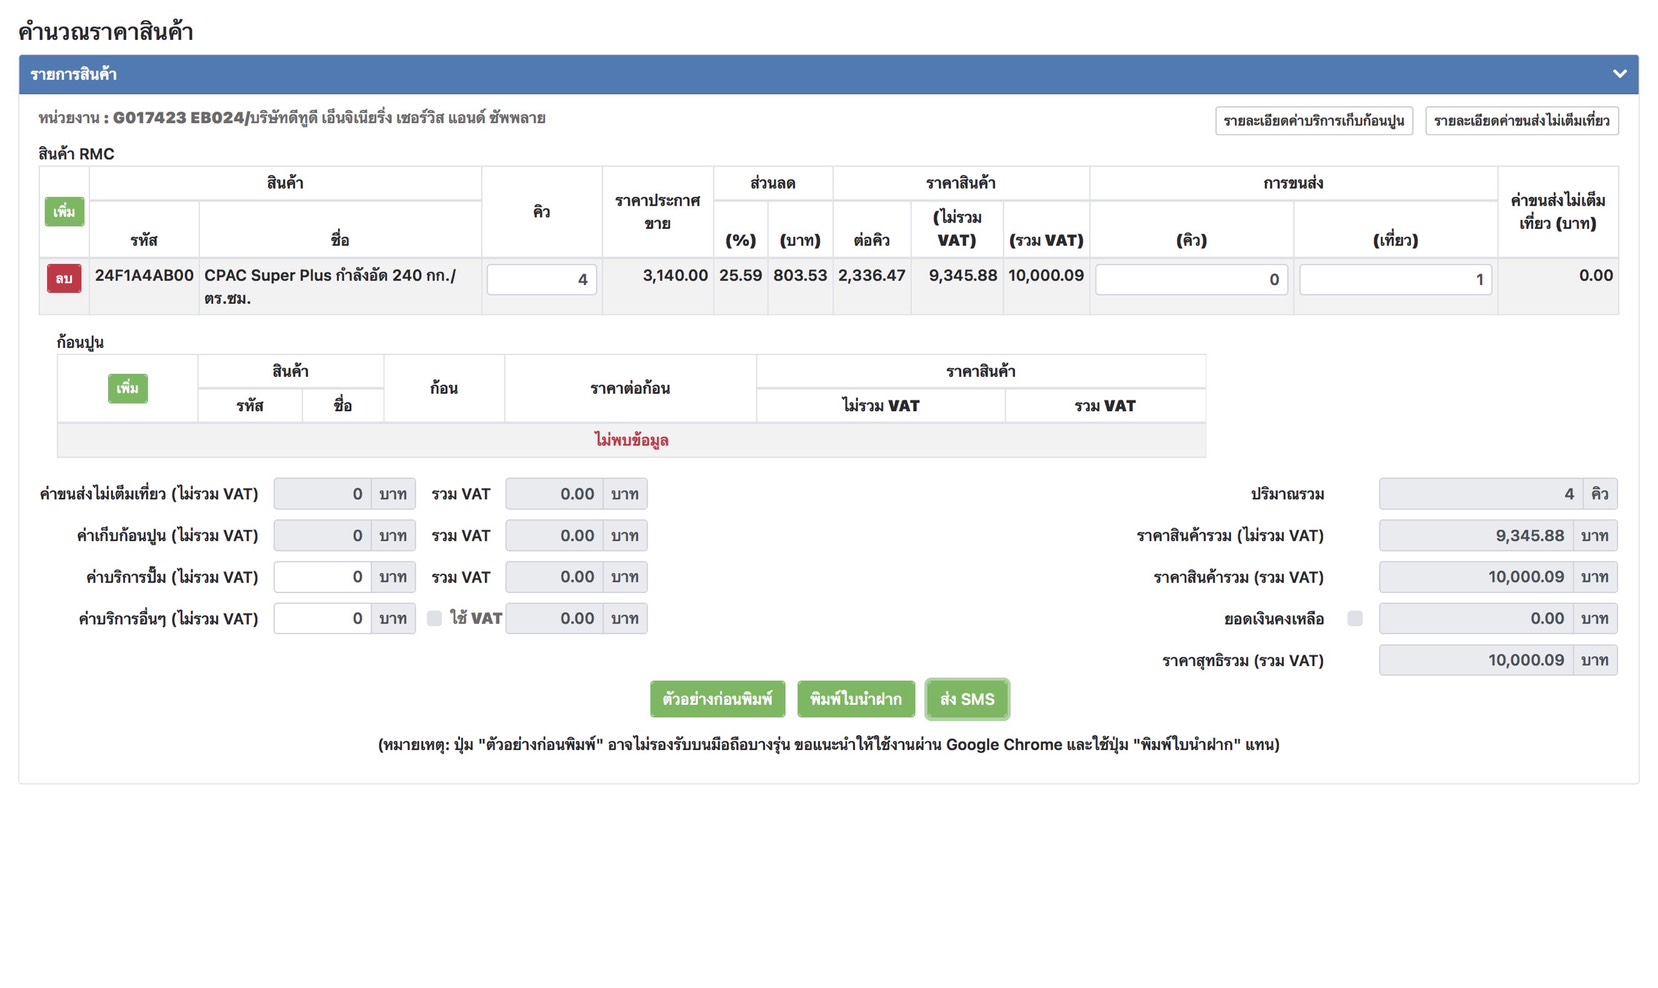Delete the CPAC Super Plus row with ลบ
Screen dimensions: 1658x988
(x=64, y=278)
